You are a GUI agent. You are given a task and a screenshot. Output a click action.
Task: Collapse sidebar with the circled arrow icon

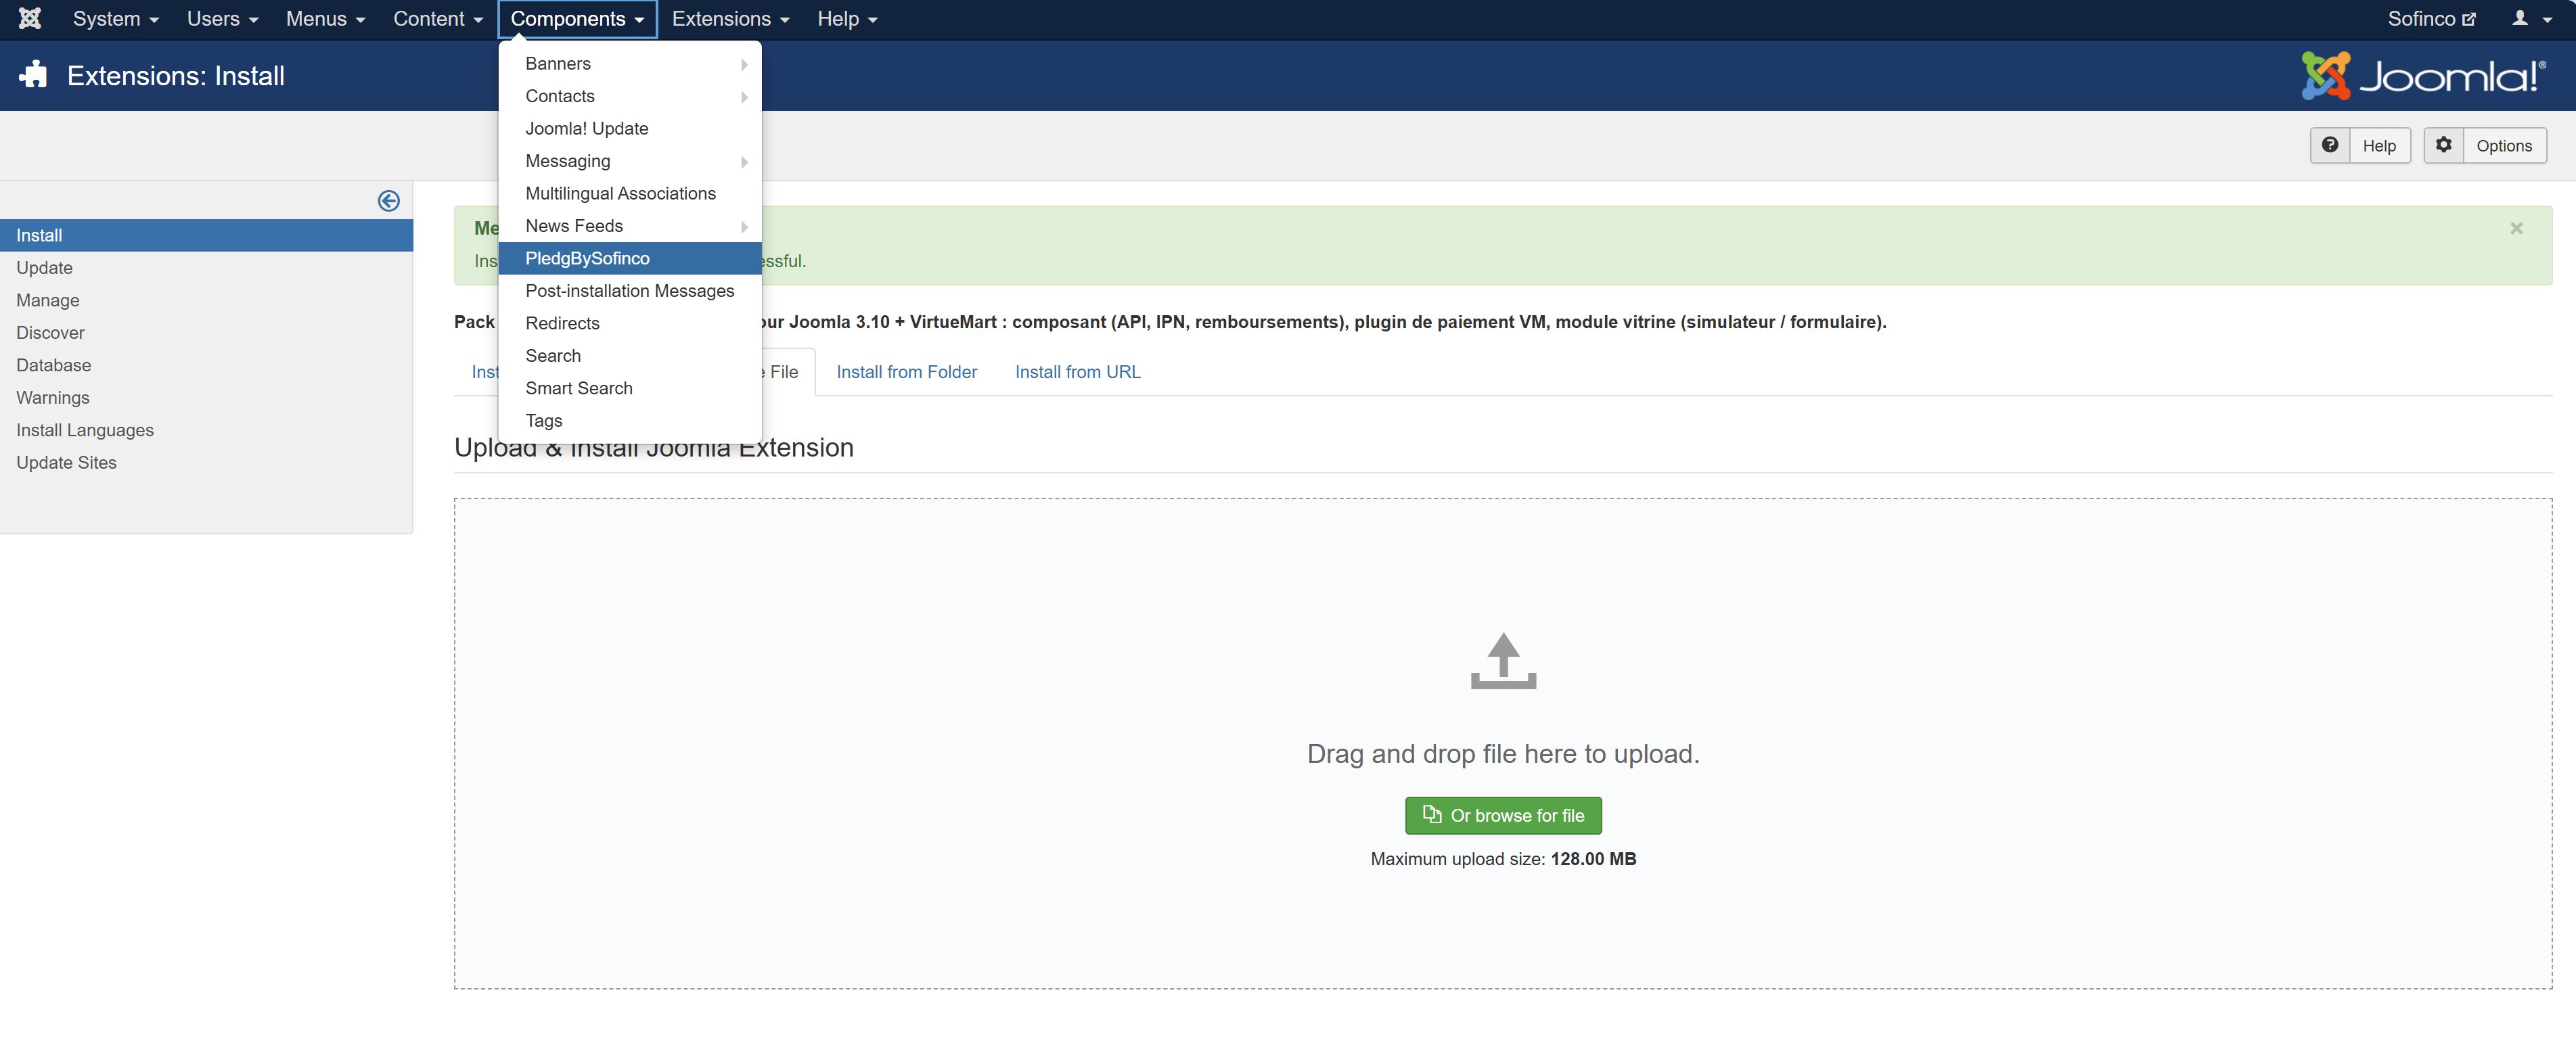388,201
